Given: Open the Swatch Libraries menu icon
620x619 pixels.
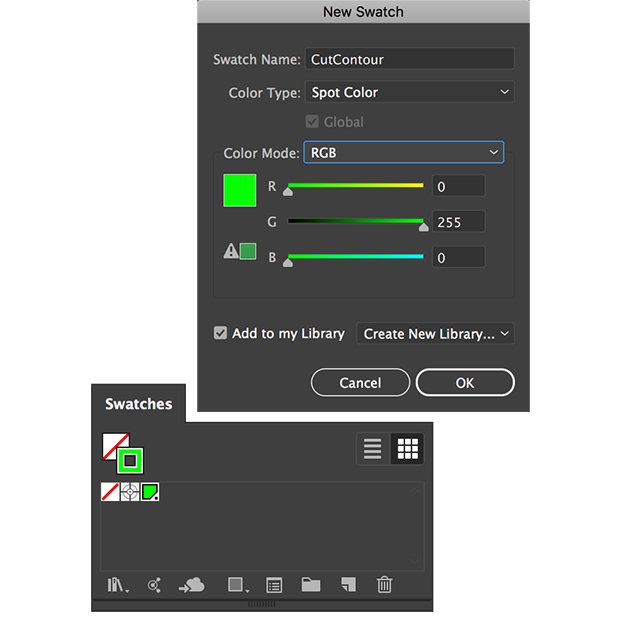Looking at the screenshot, I should pyautogui.click(x=118, y=585).
